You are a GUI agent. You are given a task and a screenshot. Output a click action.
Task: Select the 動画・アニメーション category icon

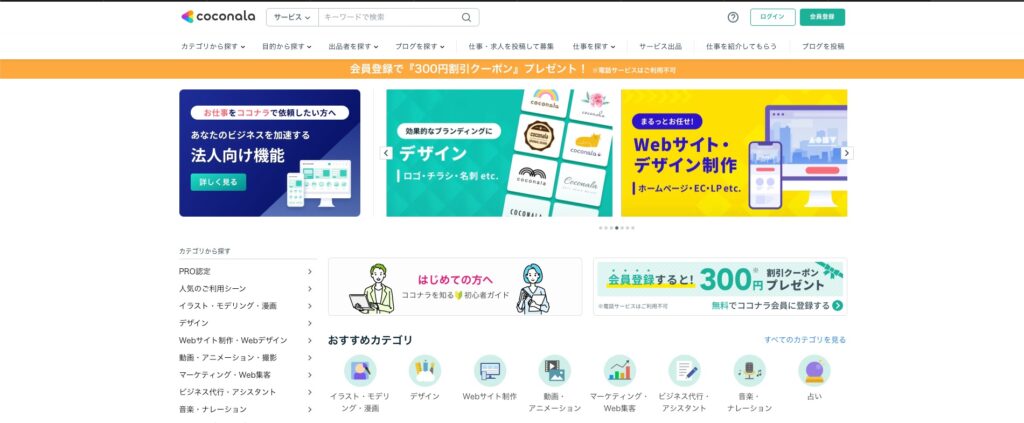[554, 371]
